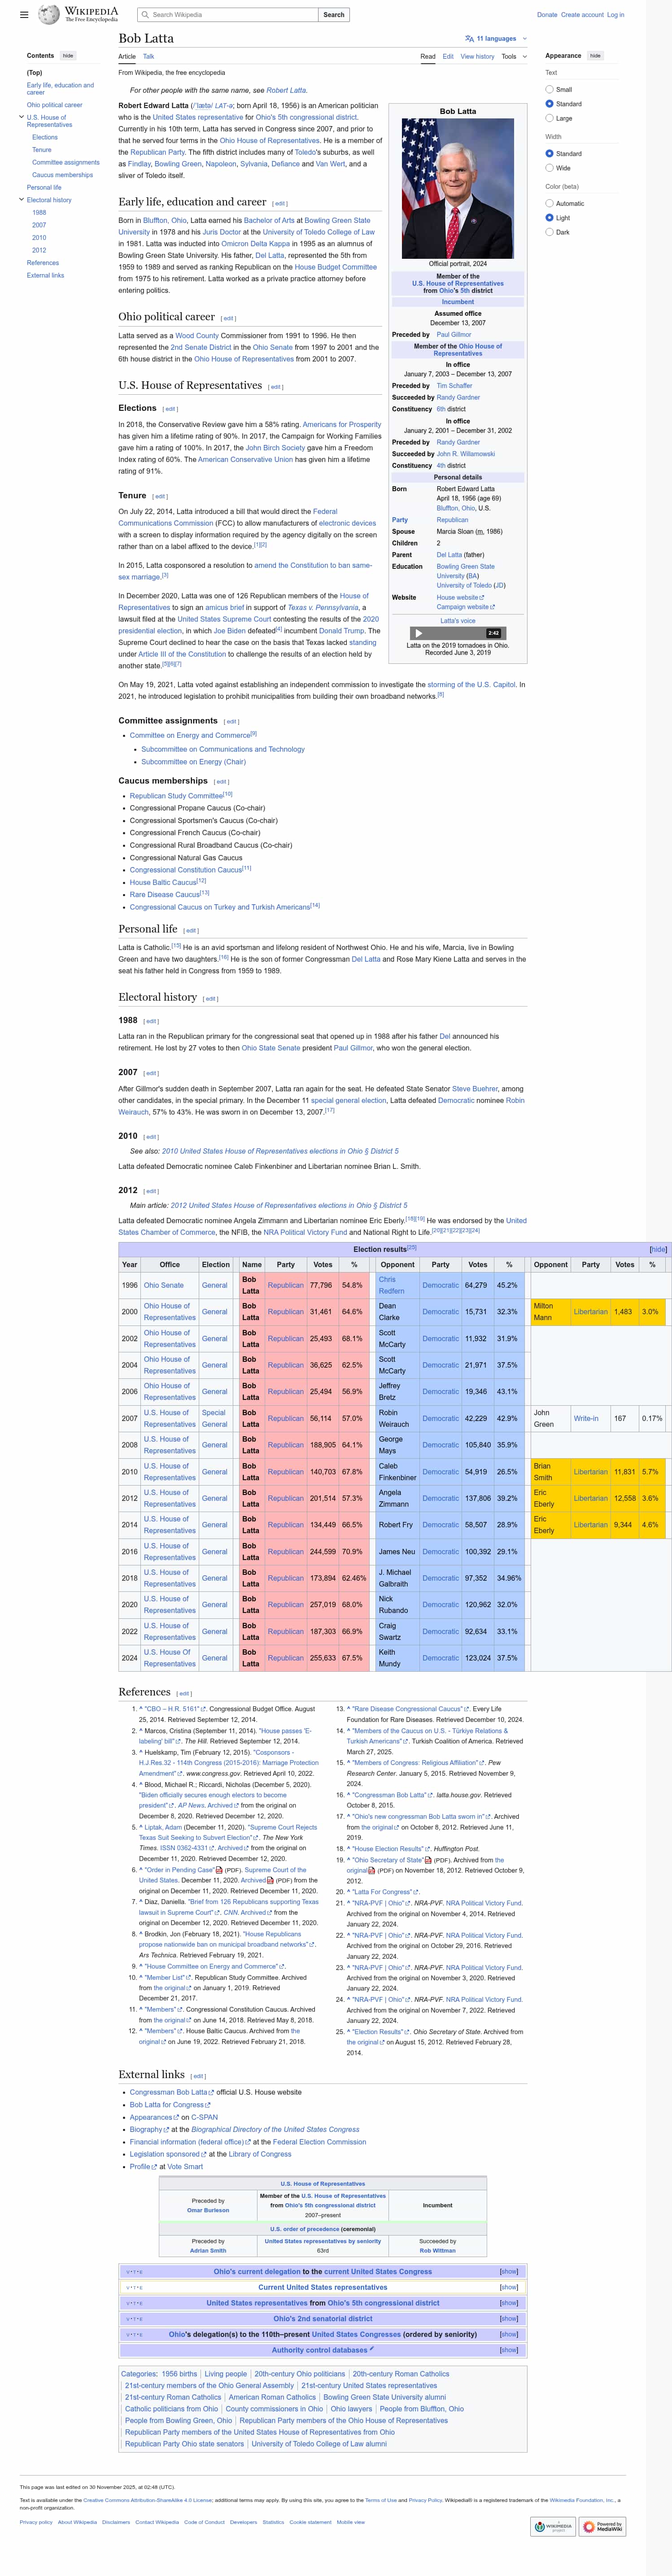
Task: Click the magnifier icon in search box
Action: (145, 15)
